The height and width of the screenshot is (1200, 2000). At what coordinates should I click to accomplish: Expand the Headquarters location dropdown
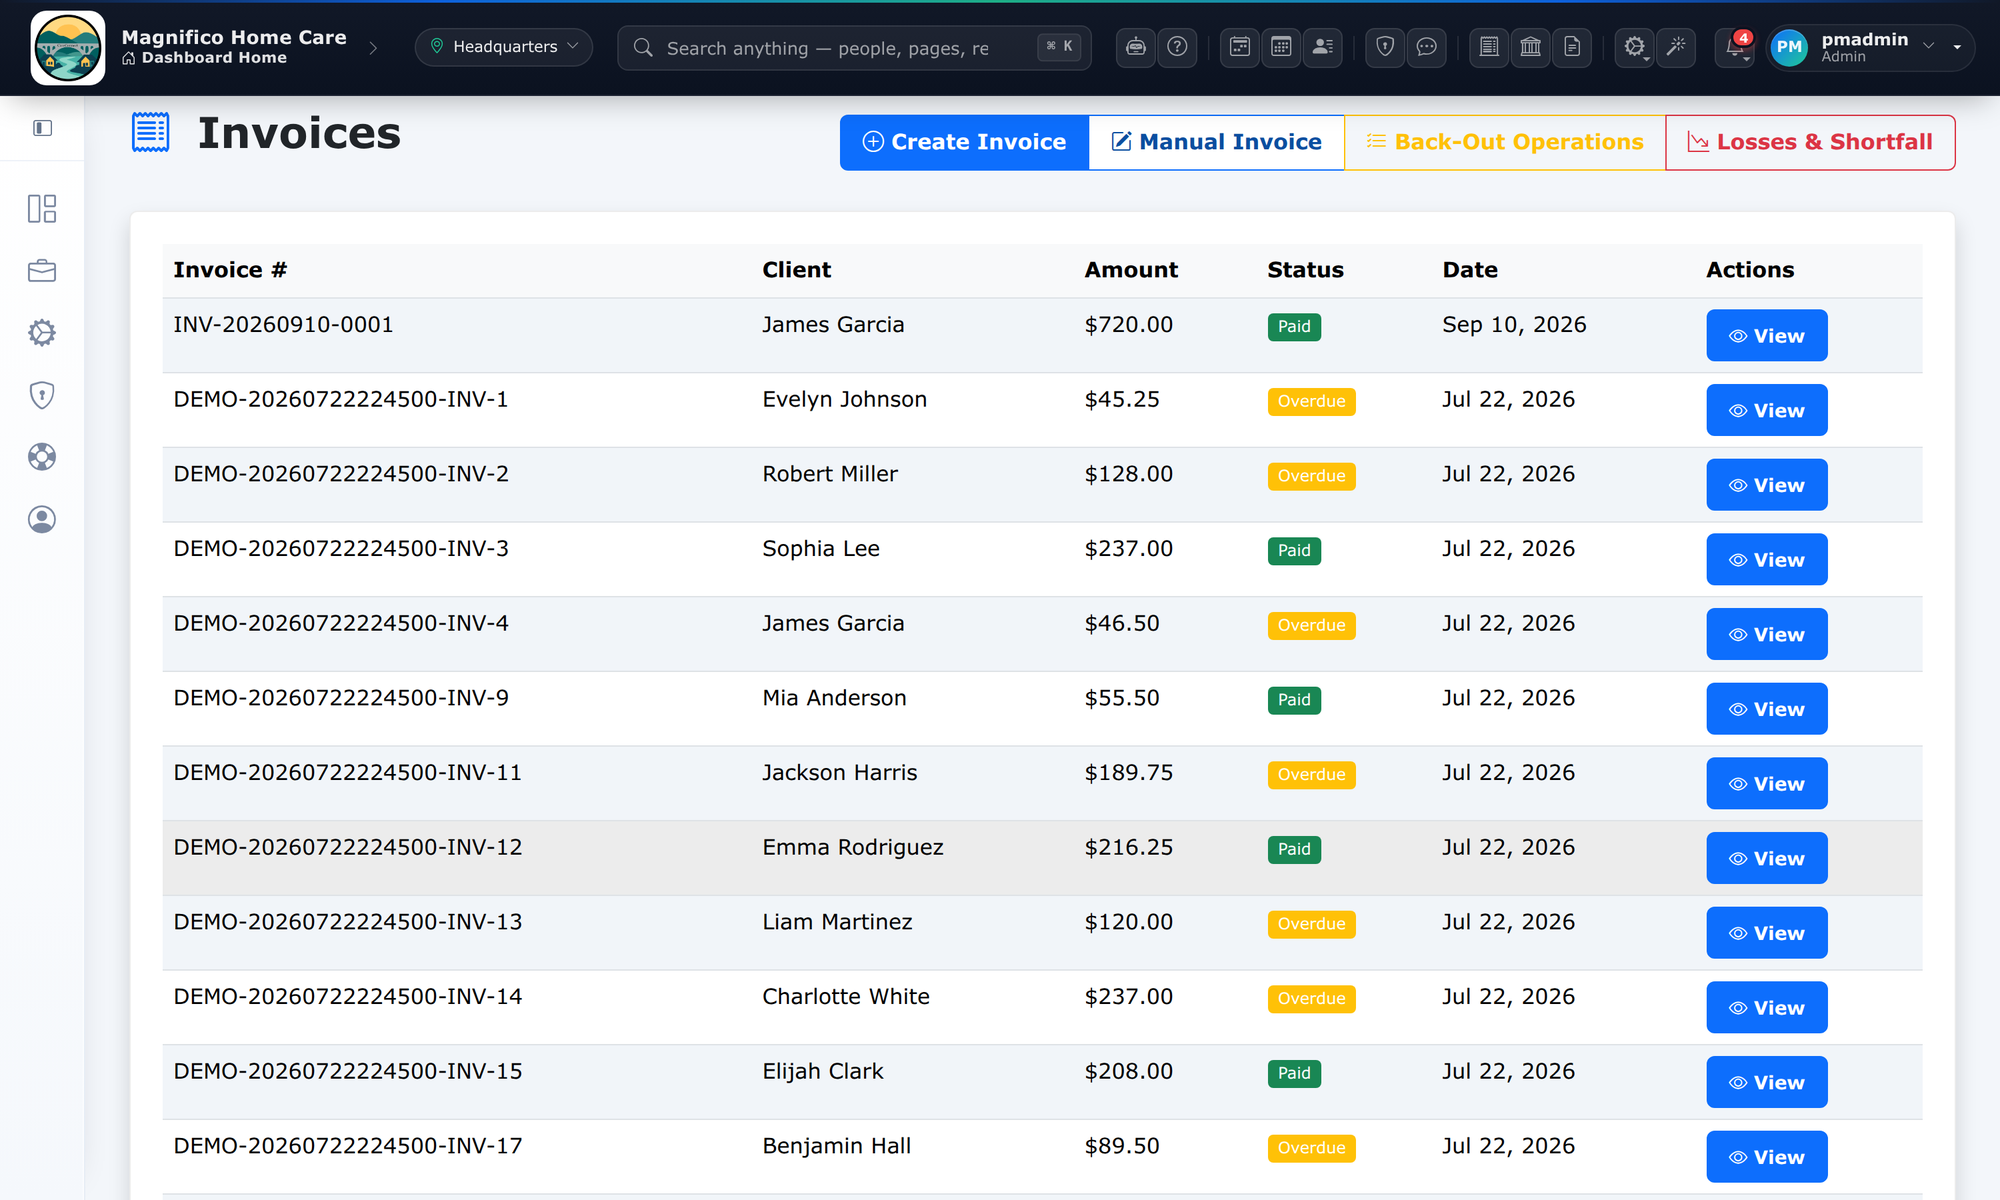[504, 47]
